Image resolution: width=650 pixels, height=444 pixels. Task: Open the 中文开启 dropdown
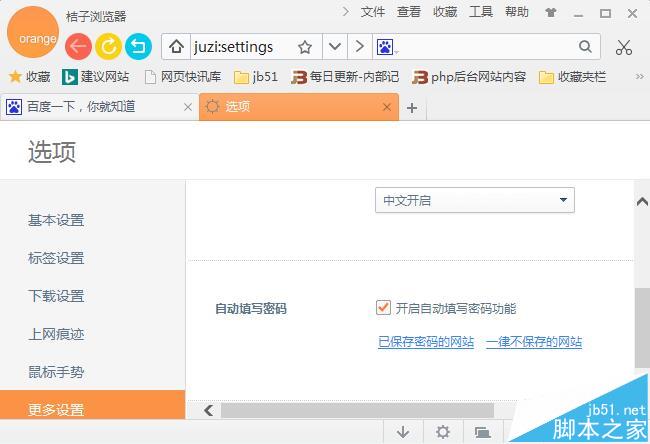[x=475, y=200]
